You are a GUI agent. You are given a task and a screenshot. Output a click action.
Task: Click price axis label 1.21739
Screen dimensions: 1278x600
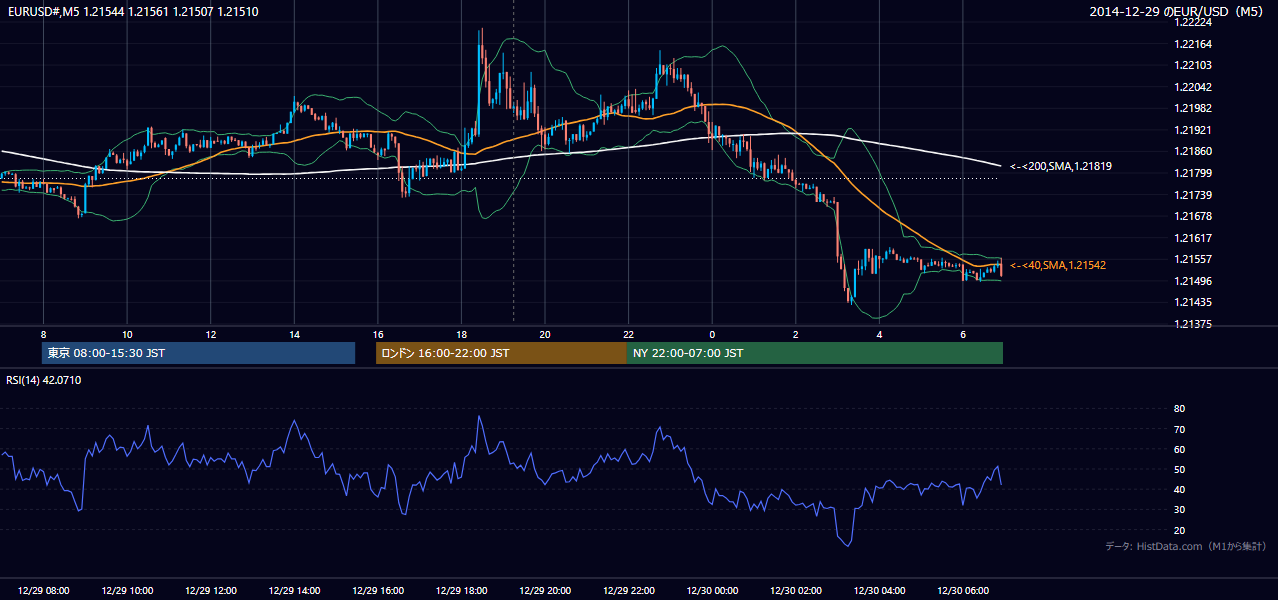click(x=1192, y=195)
